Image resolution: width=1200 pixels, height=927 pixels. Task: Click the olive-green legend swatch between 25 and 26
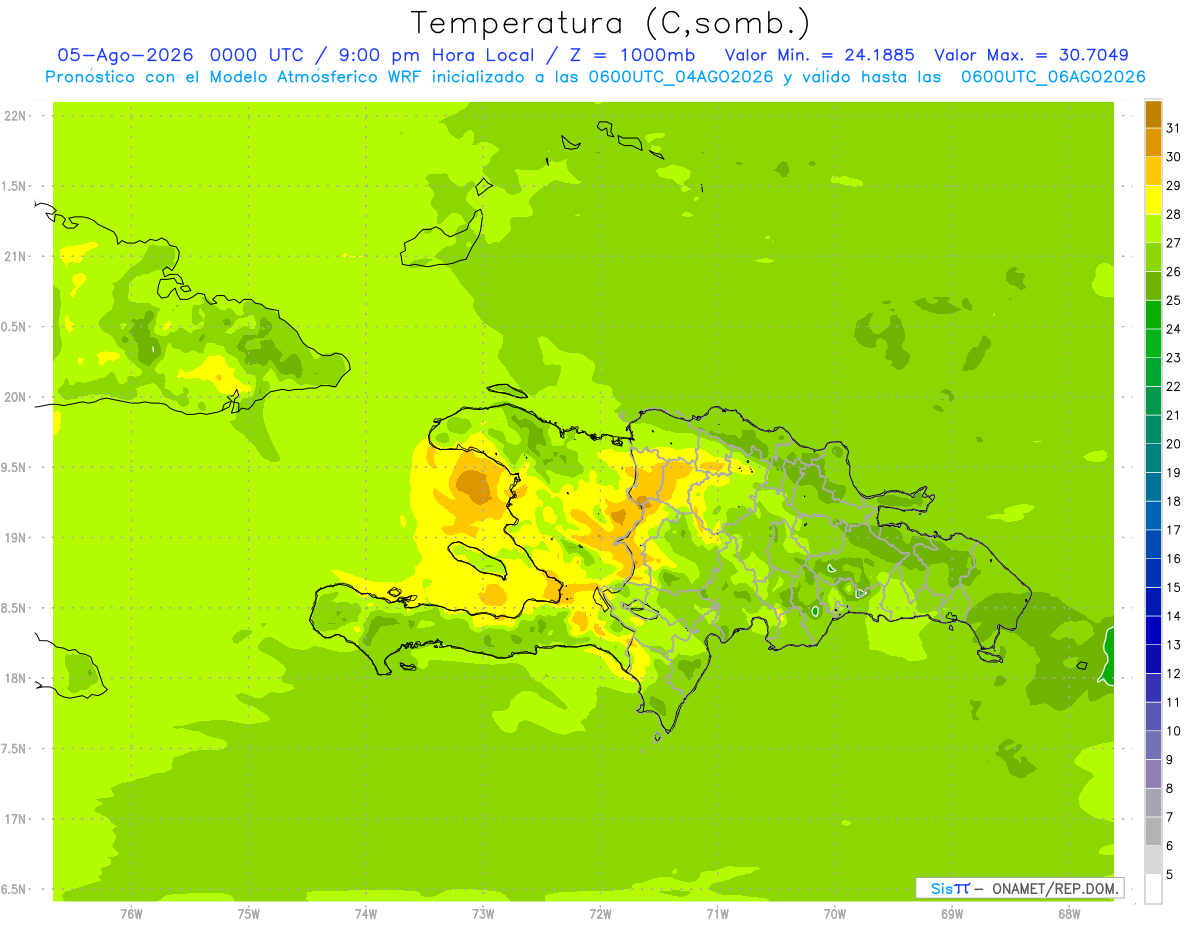pos(1153,286)
